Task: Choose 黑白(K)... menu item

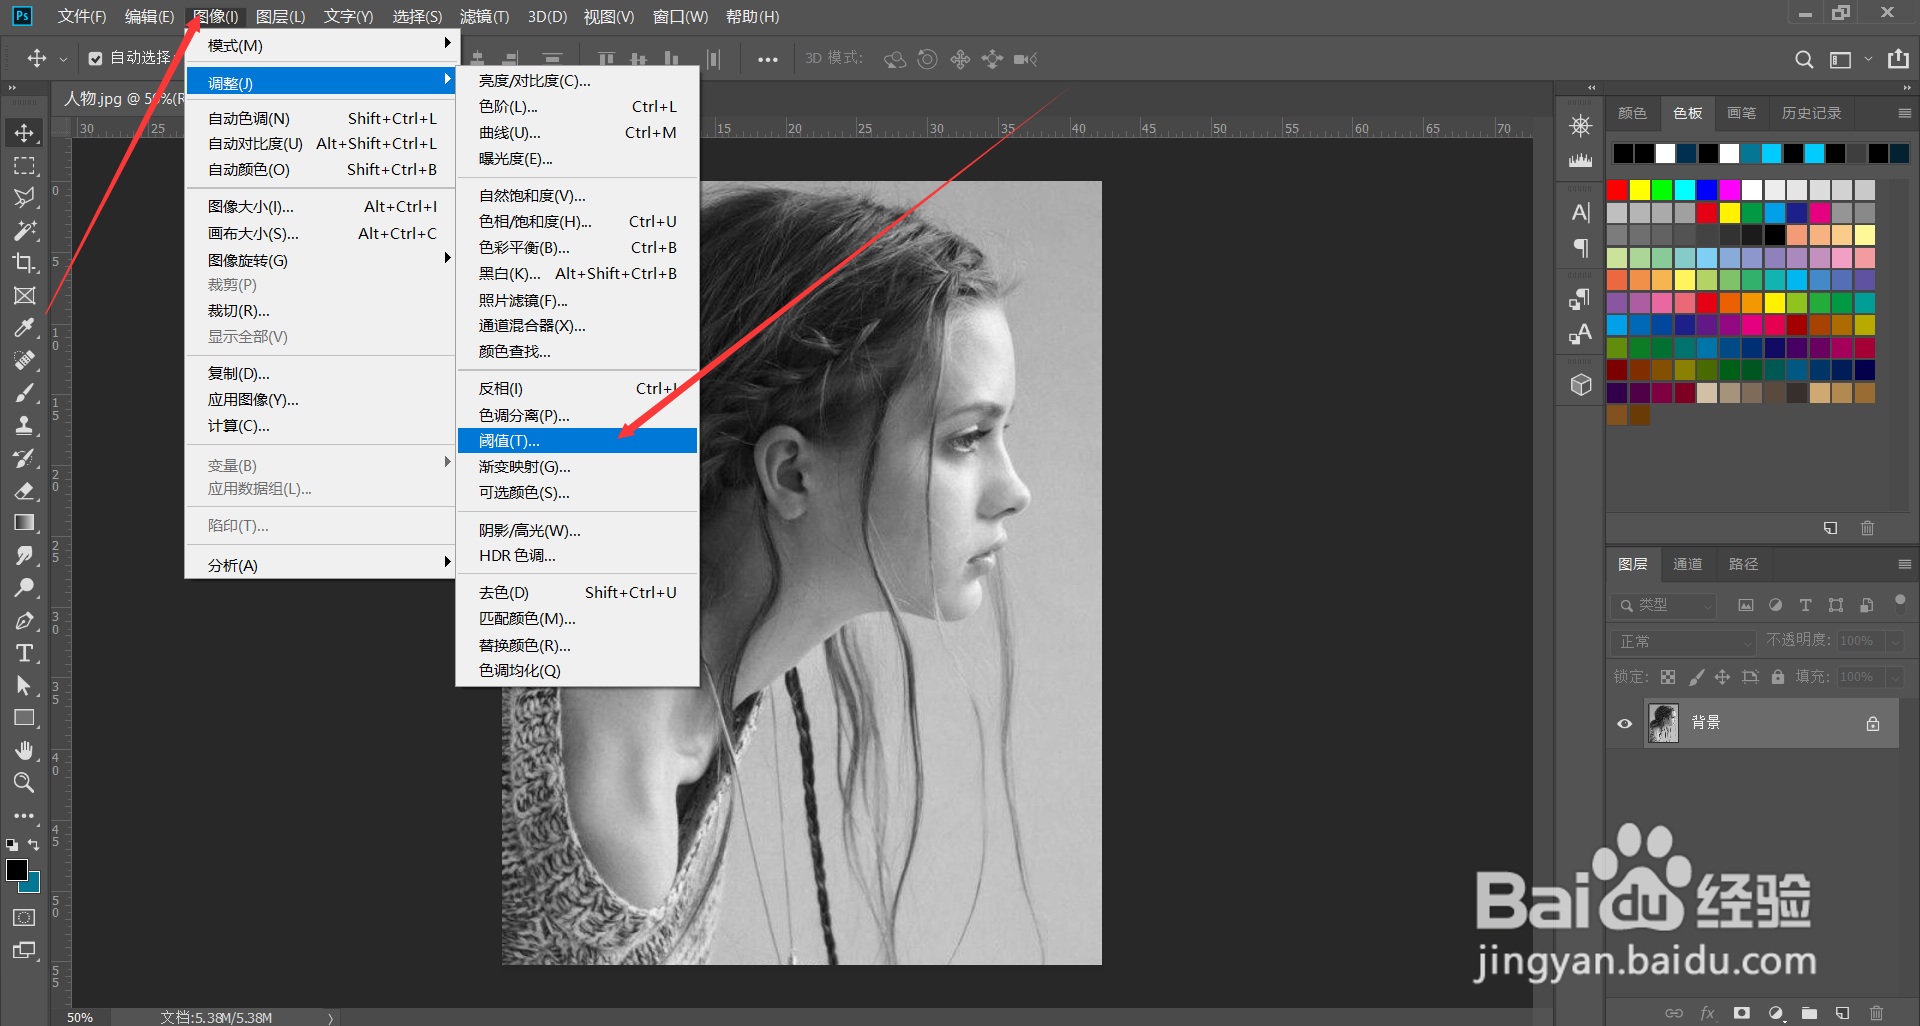Action: click(x=577, y=273)
